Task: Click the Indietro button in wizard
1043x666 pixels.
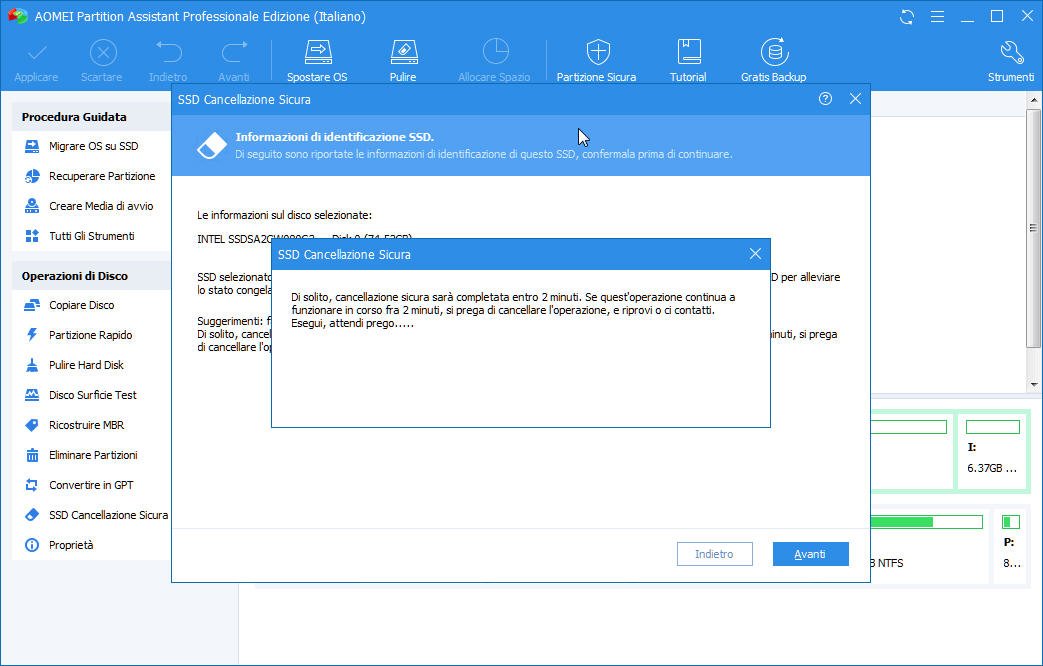Action: coord(714,554)
